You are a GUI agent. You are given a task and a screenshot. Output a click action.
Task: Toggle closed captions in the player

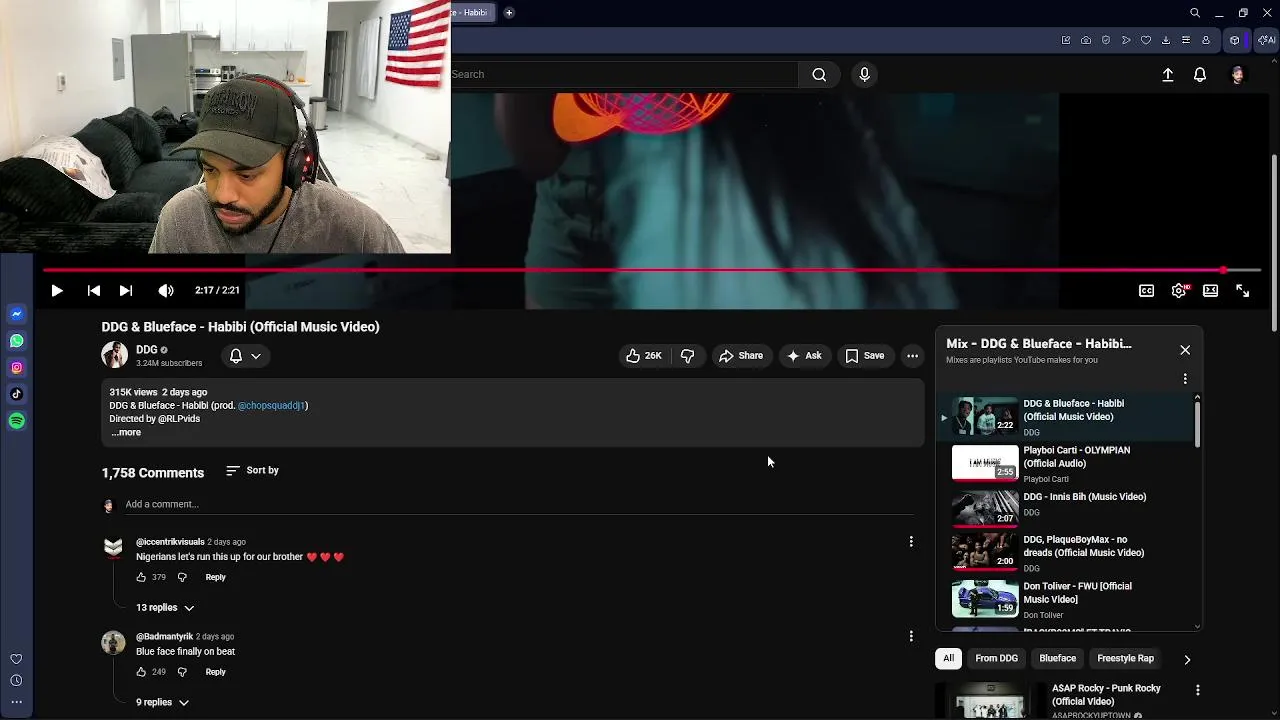(x=1147, y=291)
